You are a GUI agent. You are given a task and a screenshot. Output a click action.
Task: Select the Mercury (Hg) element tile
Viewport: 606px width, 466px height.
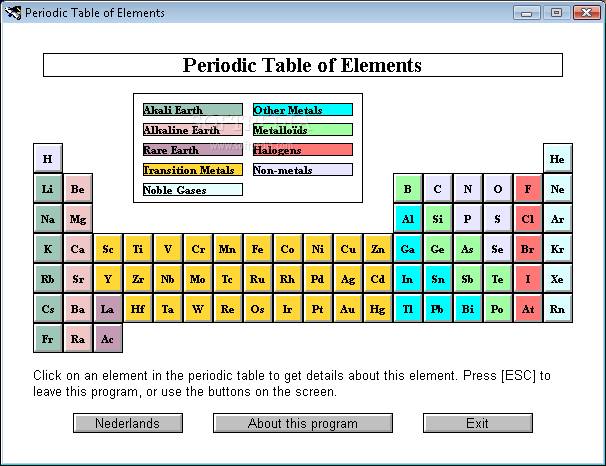pos(377,309)
